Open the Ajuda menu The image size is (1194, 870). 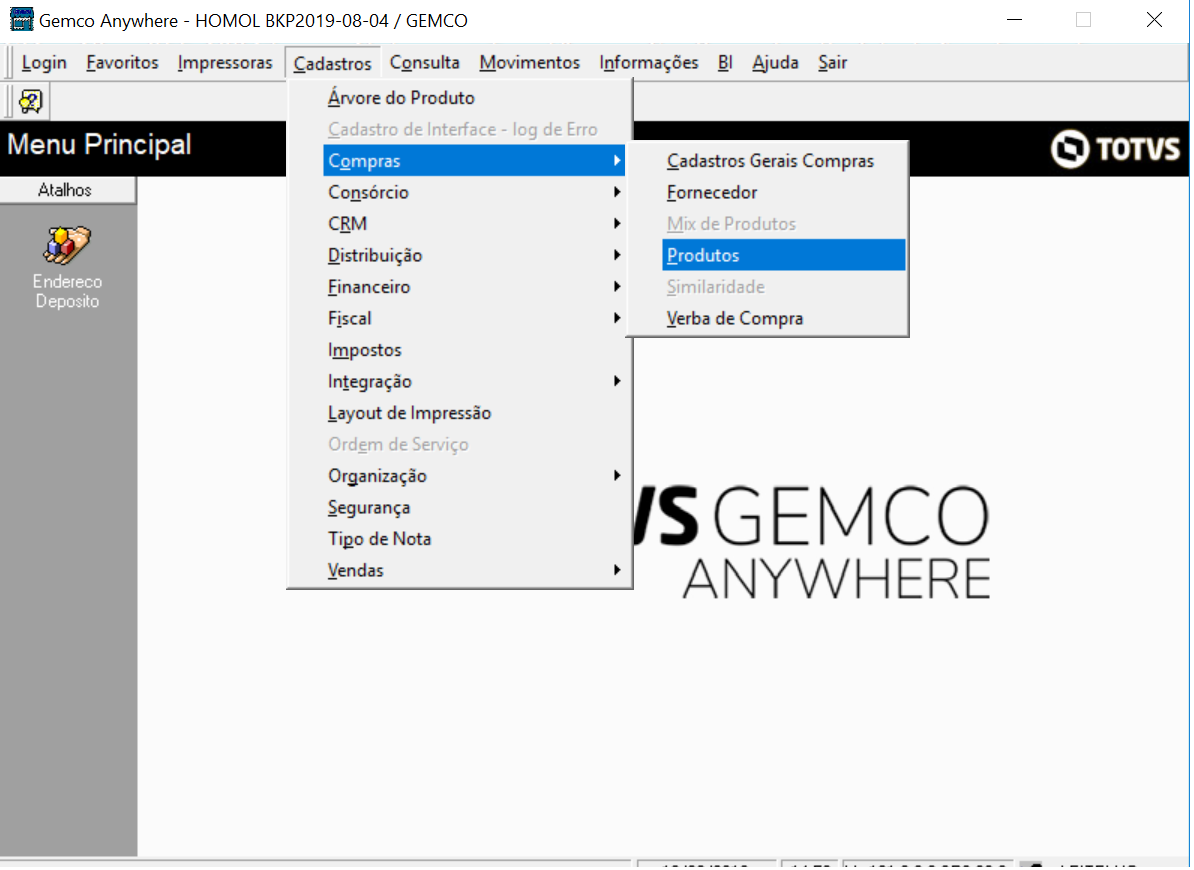(x=775, y=62)
